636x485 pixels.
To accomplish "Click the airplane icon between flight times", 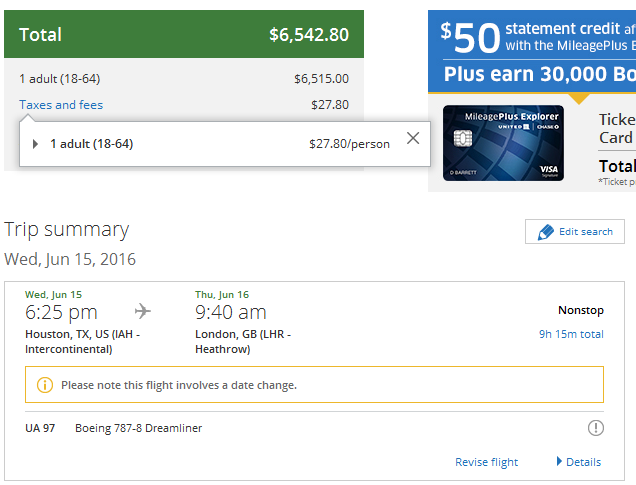I will [x=143, y=310].
